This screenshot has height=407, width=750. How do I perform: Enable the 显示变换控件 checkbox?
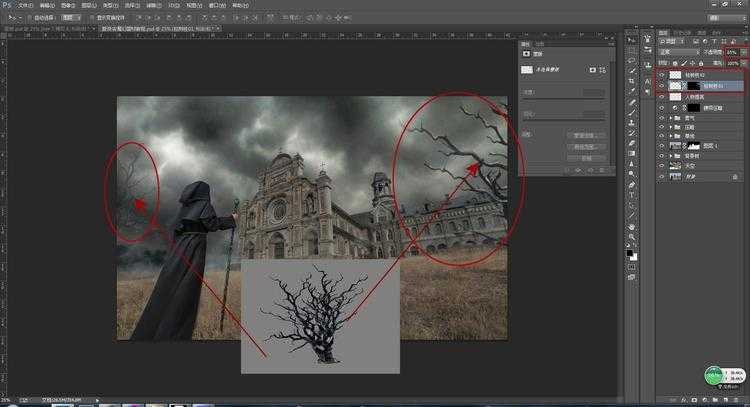(92, 17)
